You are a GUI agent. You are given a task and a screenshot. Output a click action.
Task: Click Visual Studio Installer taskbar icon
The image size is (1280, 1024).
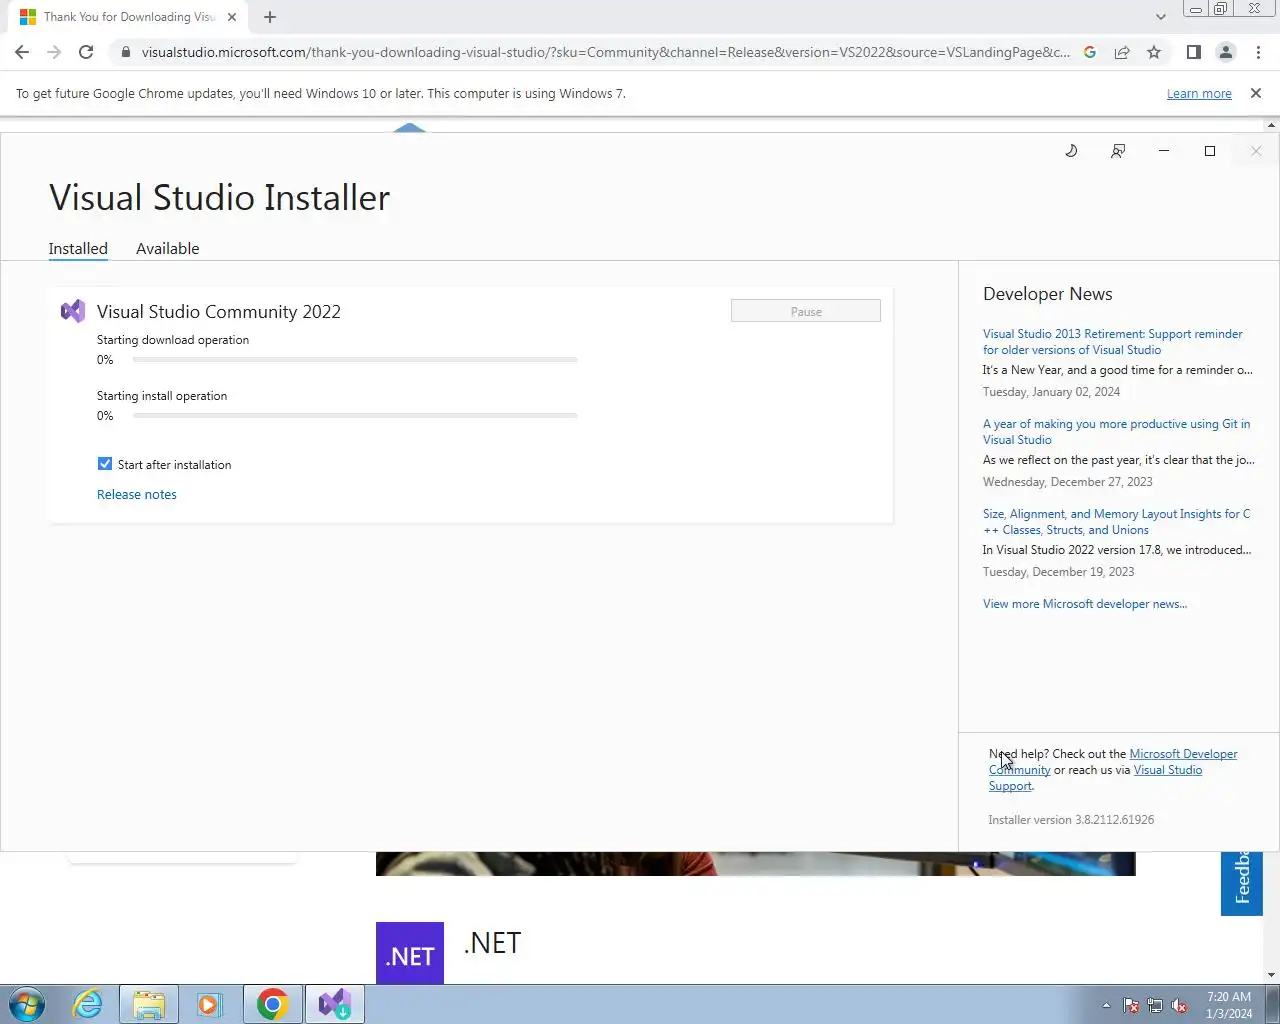335,1004
